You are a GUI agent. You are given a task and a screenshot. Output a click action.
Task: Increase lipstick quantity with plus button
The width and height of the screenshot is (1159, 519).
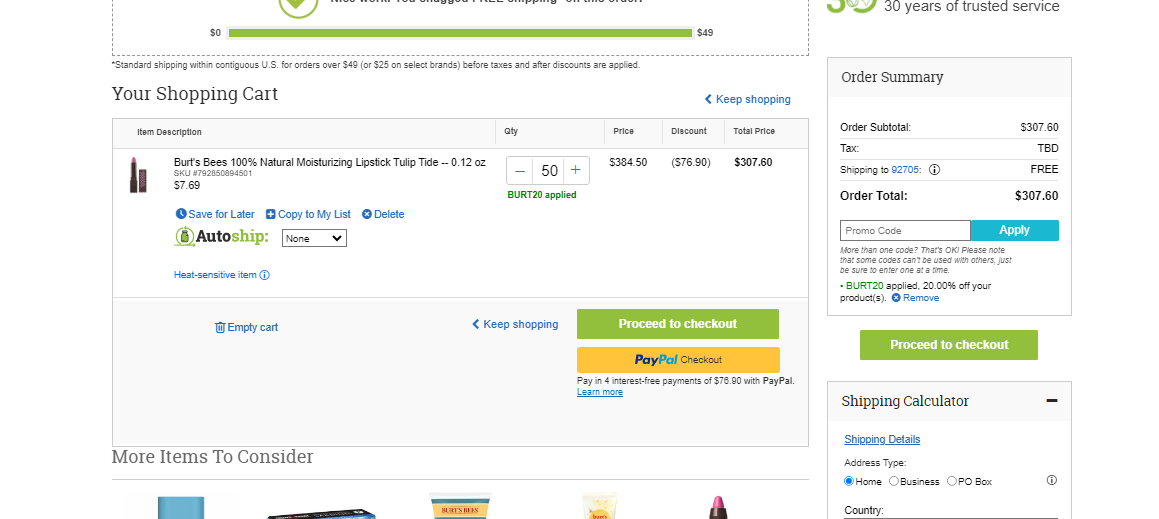pyautogui.click(x=576, y=171)
